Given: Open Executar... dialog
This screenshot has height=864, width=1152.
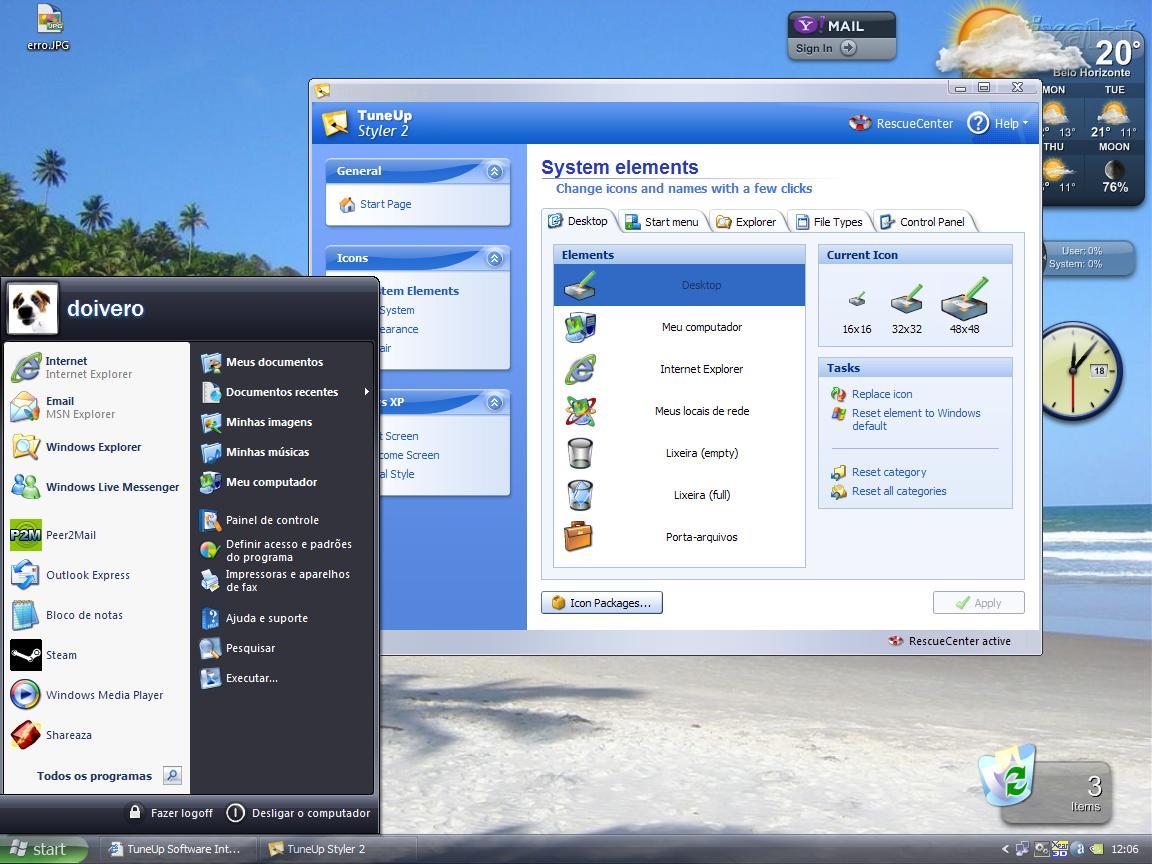Looking at the screenshot, I should [284, 679].
